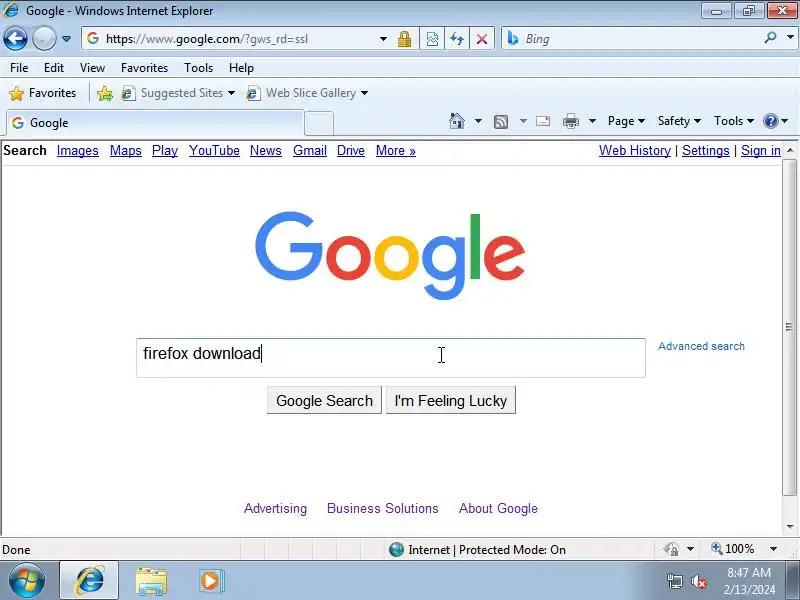Select the Google tab
The image size is (800, 600).
point(155,123)
